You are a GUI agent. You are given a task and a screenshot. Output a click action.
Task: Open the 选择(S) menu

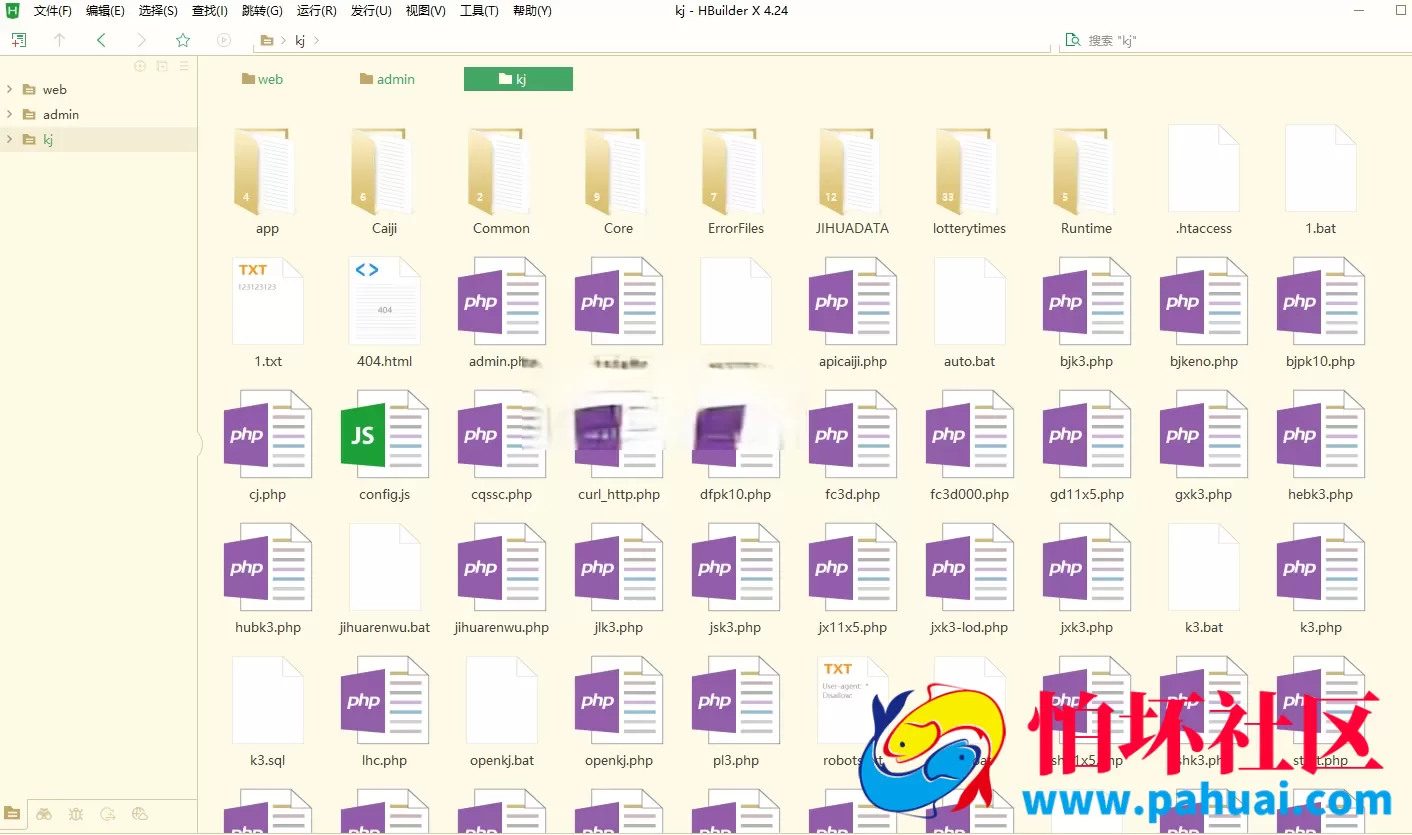point(158,11)
